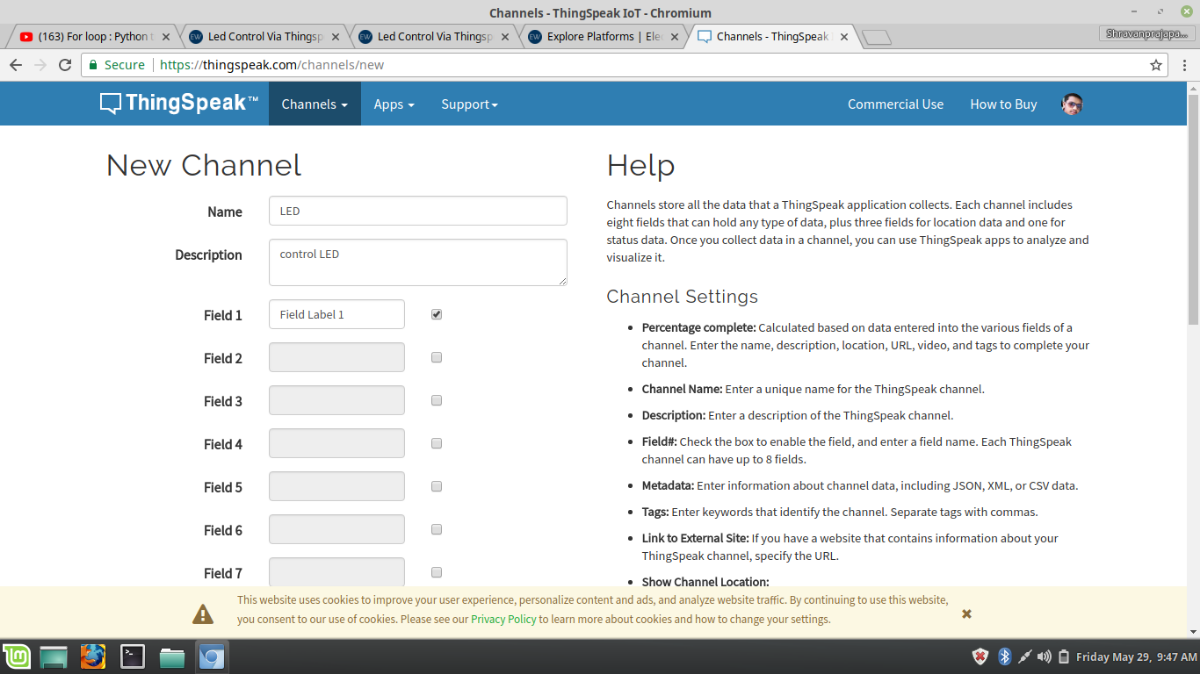Enable the Field 2 checkbox
The width and height of the screenshot is (1200, 674).
(436, 357)
